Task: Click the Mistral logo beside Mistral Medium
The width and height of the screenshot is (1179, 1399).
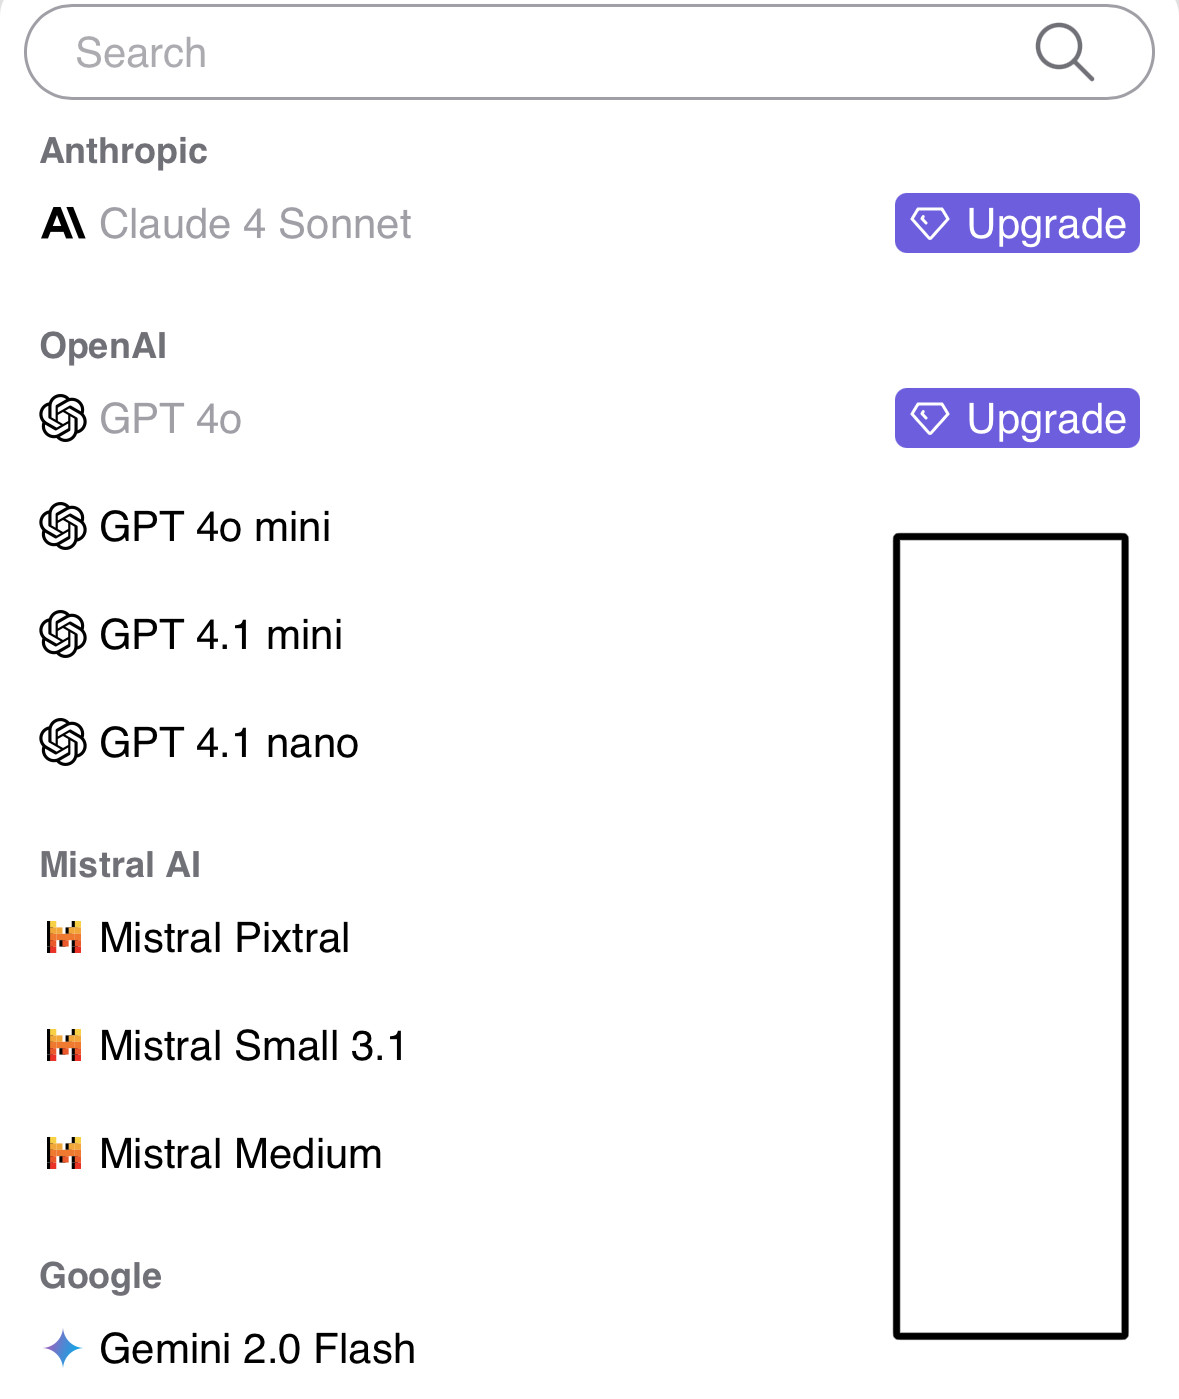Action: point(64,1154)
